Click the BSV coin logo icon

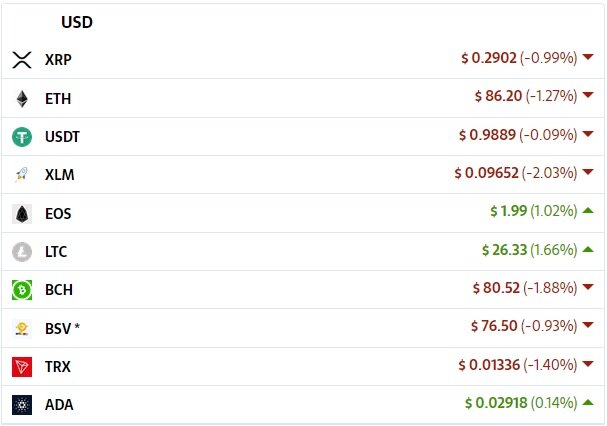[x=22, y=328]
